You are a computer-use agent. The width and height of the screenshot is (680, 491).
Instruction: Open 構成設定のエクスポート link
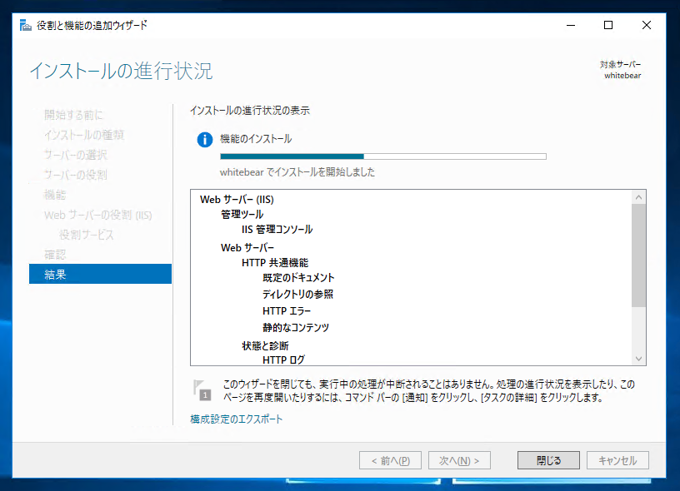coord(236,419)
